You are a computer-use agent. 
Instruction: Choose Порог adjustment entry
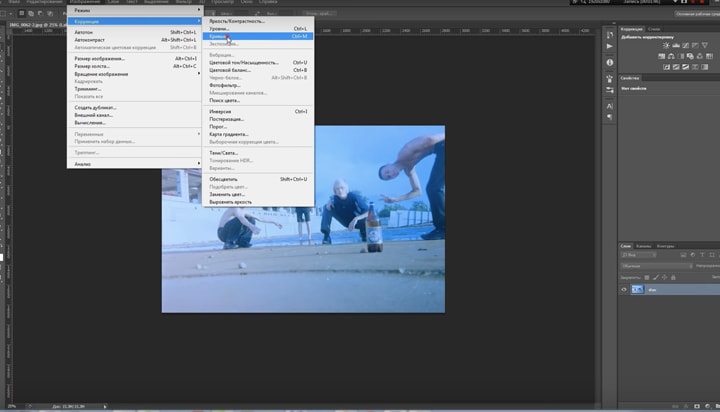(258, 127)
